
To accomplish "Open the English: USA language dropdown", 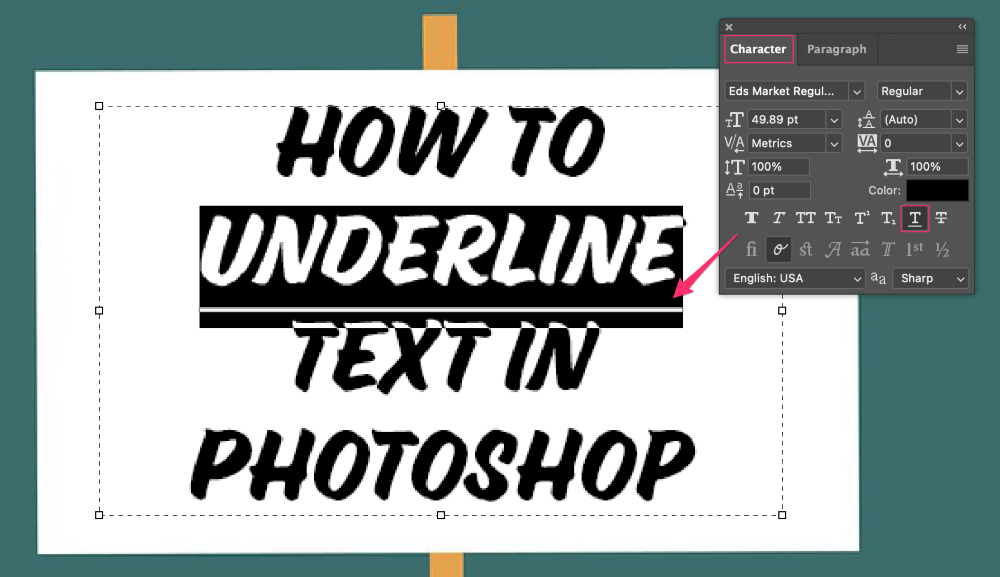I will pyautogui.click(x=795, y=278).
